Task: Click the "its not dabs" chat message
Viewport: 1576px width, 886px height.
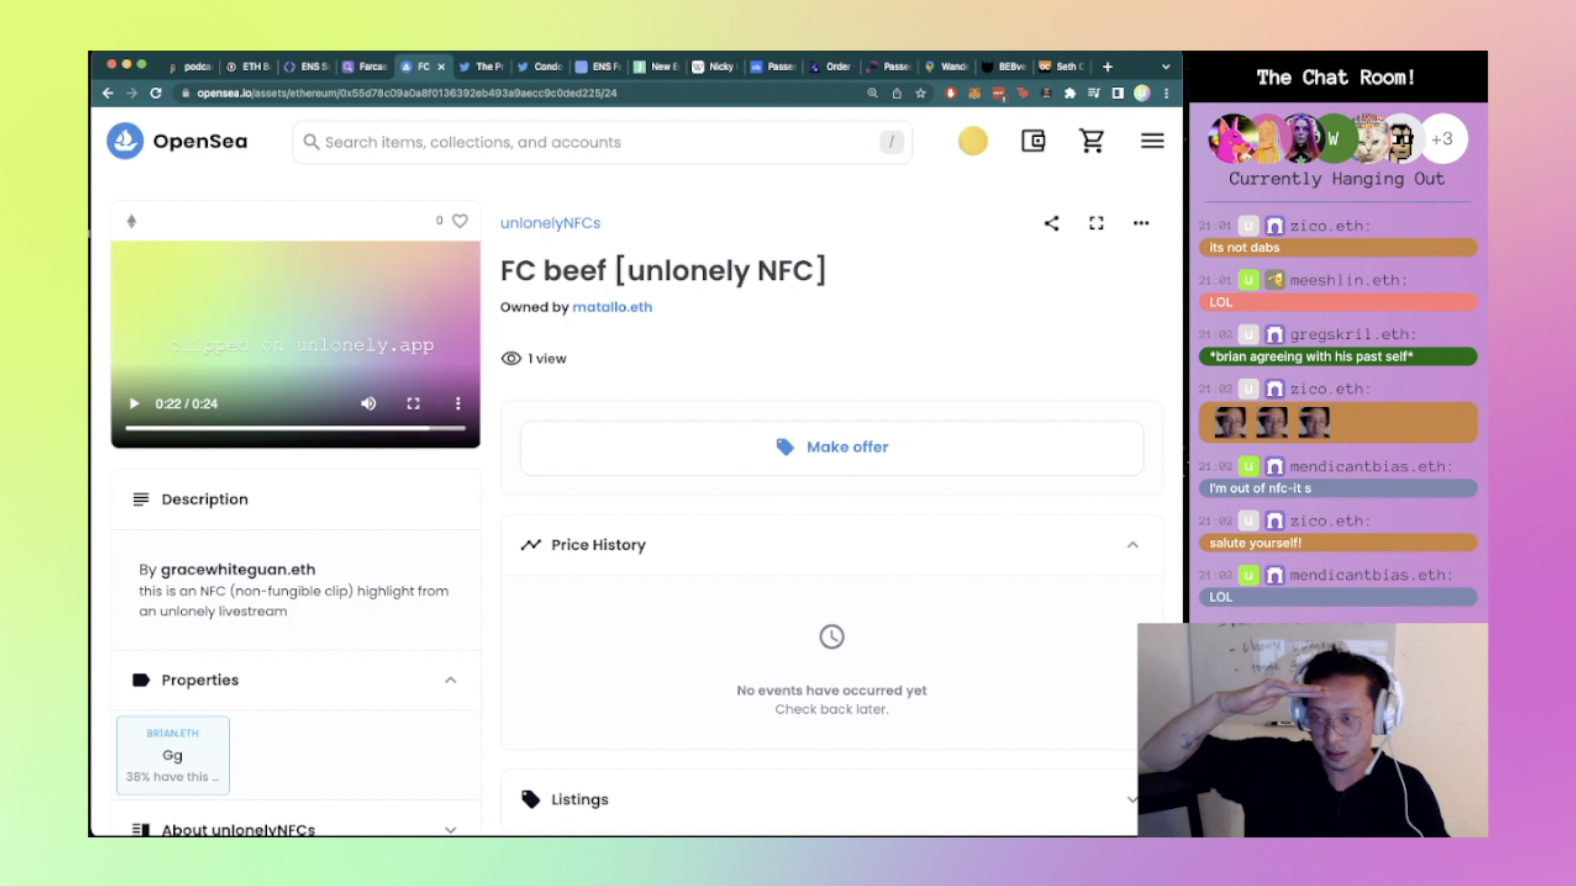Action: (x=1337, y=247)
